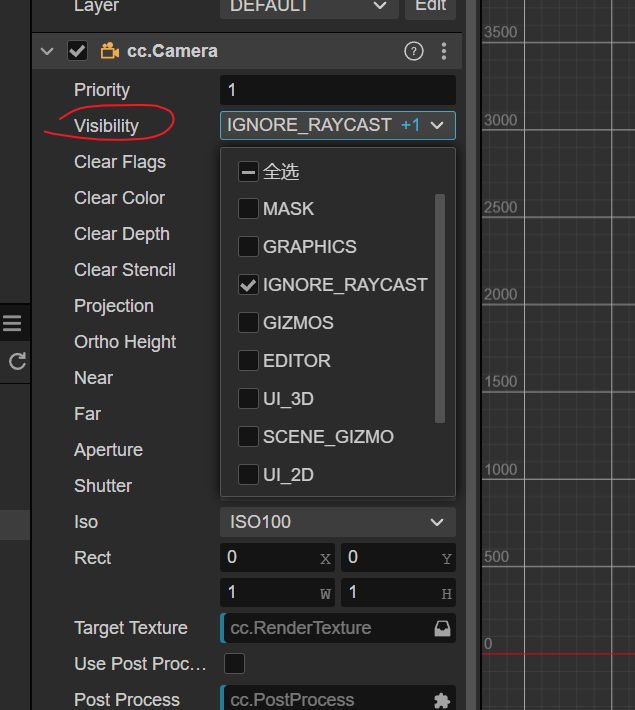The image size is (635, 710).
Task: Check the UI_2D visibility layer
Action: click(x=248, y=475)
